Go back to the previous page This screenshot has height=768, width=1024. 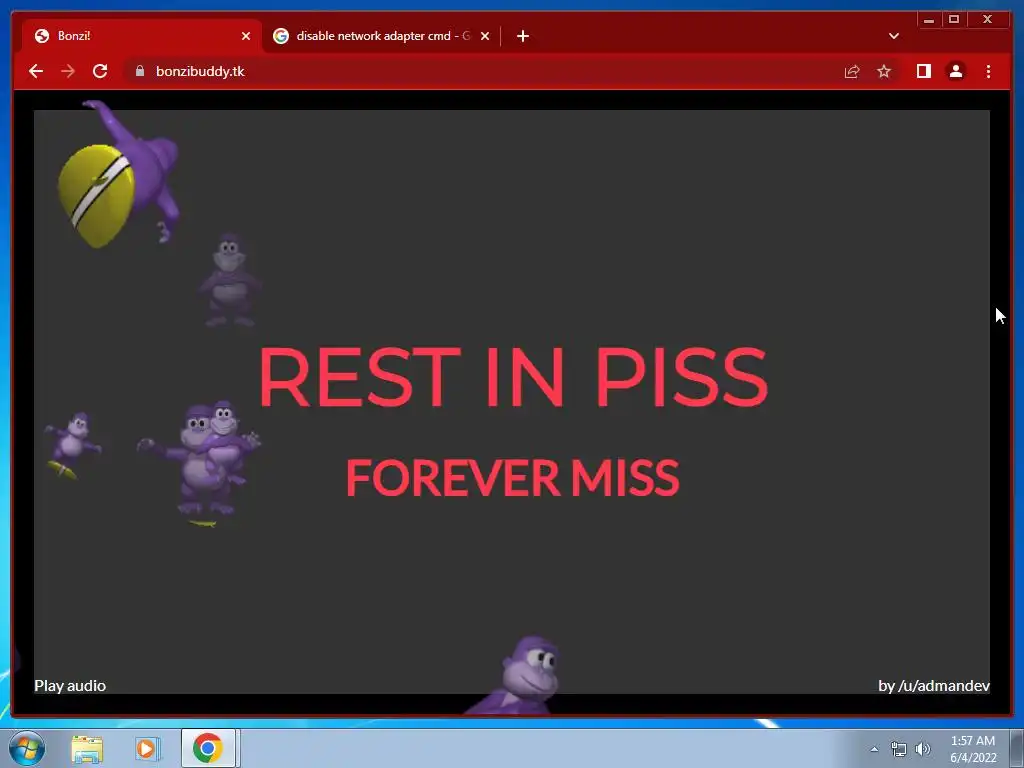(36, 71)
